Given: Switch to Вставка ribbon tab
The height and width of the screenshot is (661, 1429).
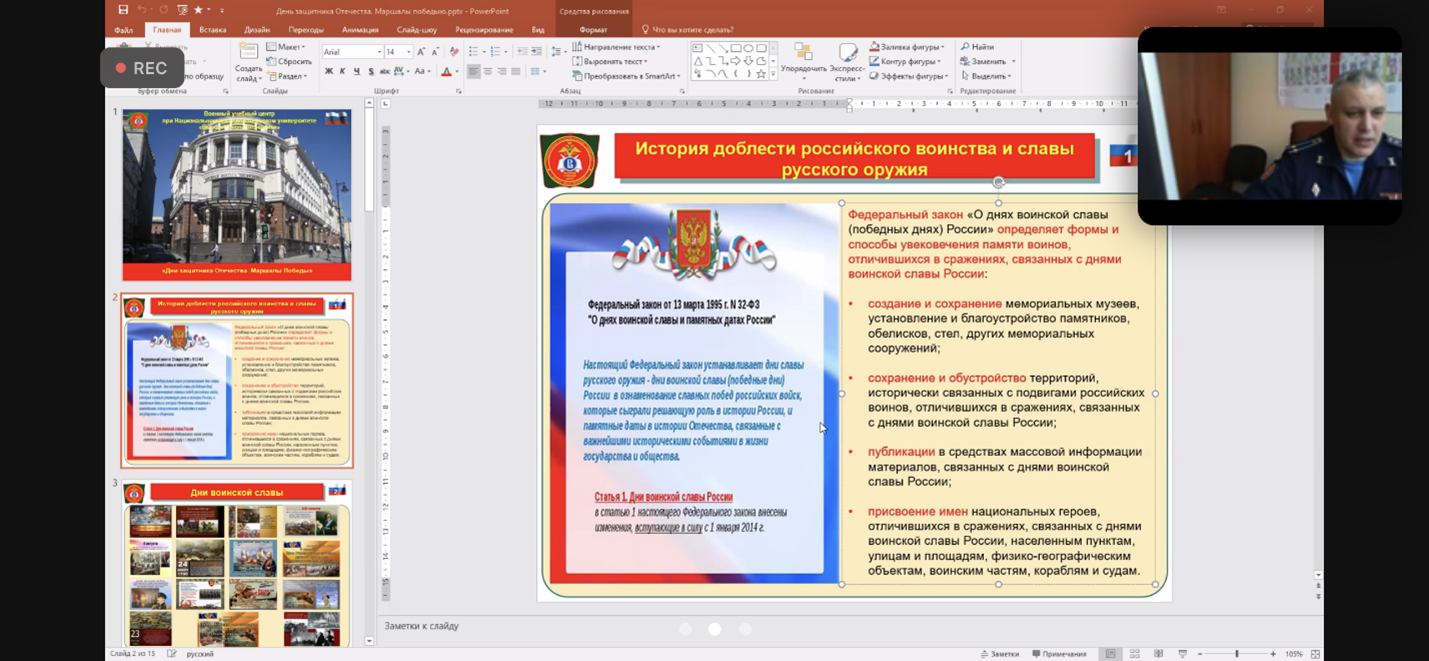Looking at the screenshot, I should [212, 30].
